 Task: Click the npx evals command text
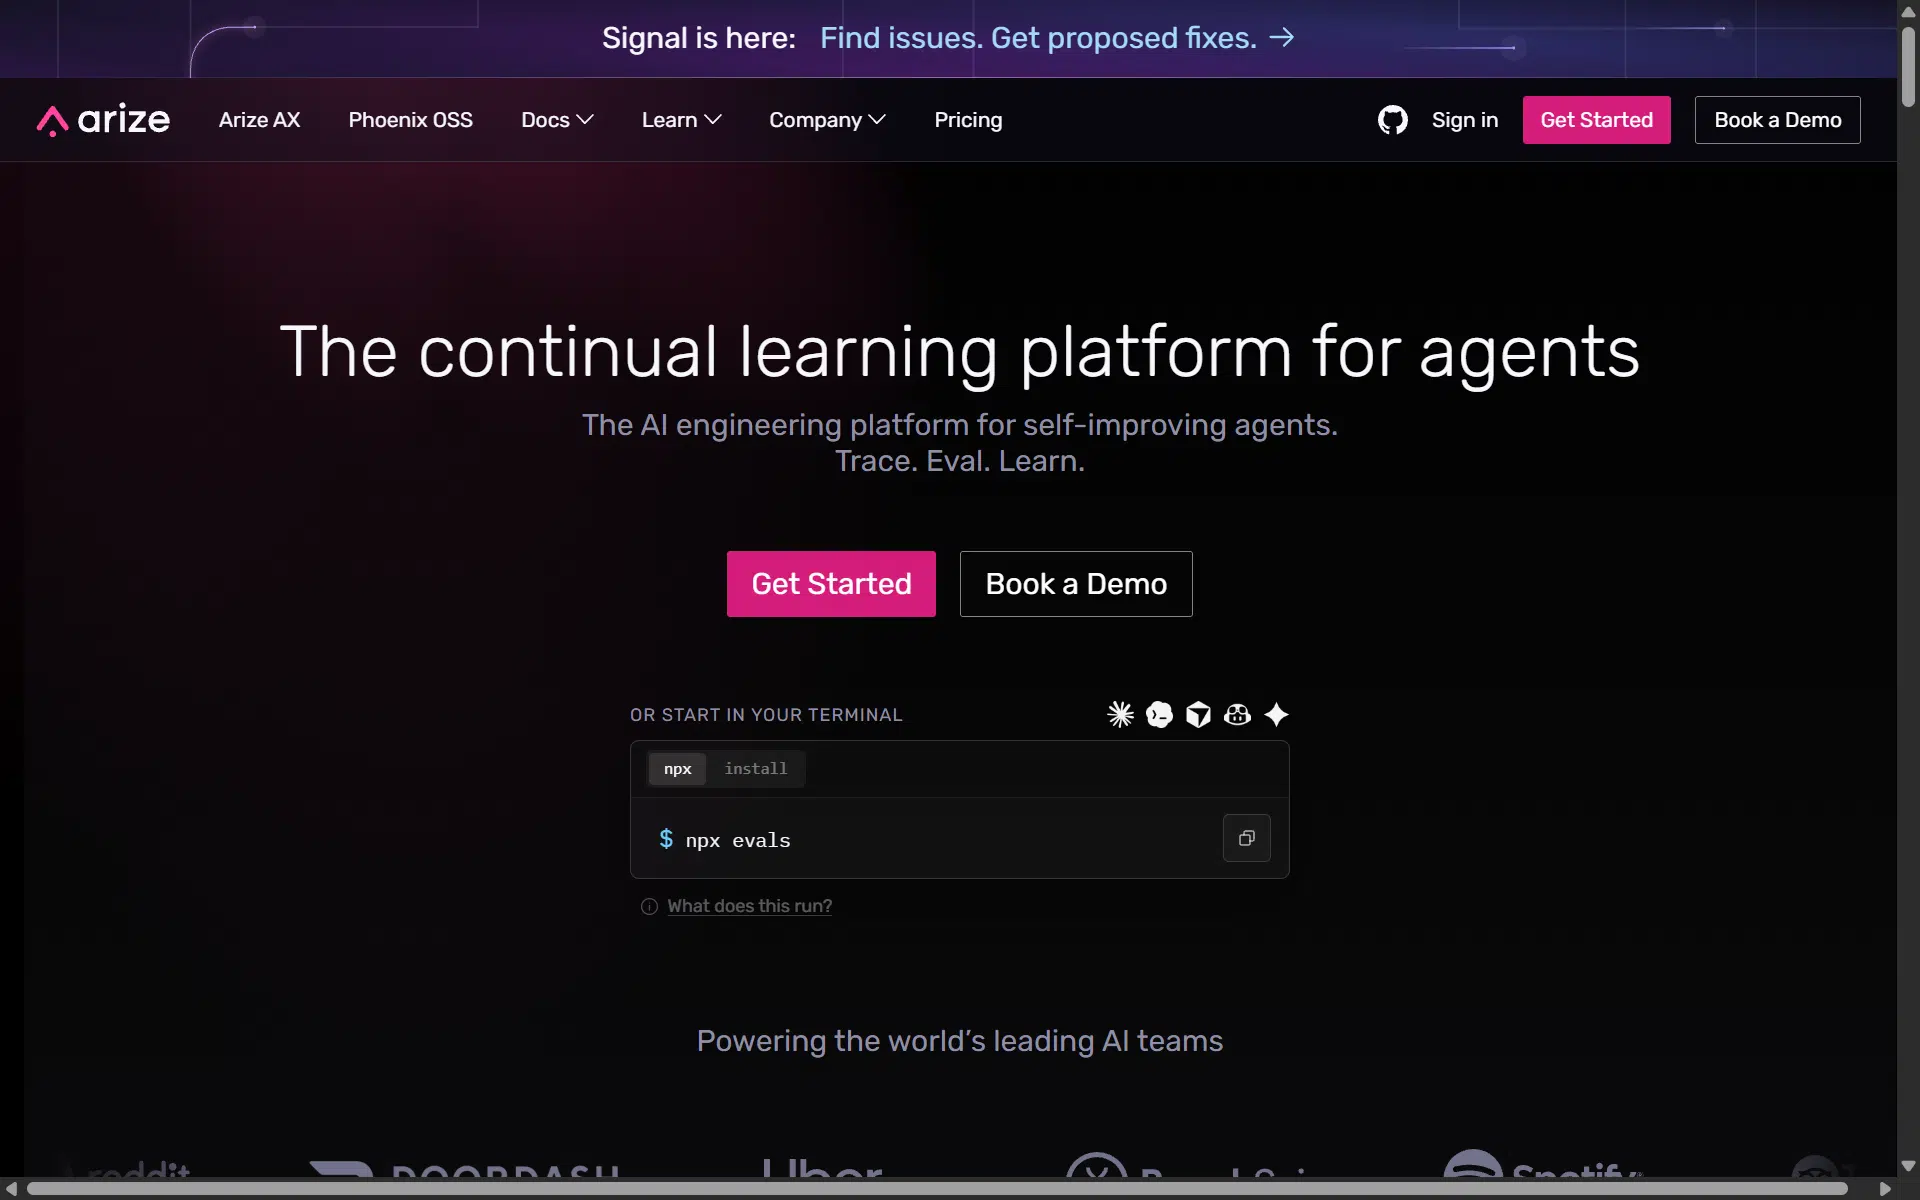[x=738, y=841]
